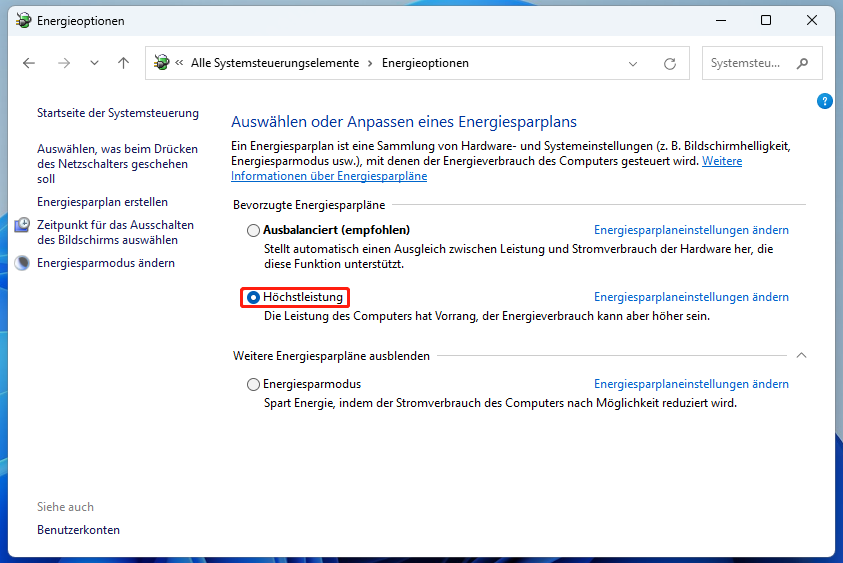Select the Energiesparmodus power plan

pyautogui.click(x=253, y=384)
